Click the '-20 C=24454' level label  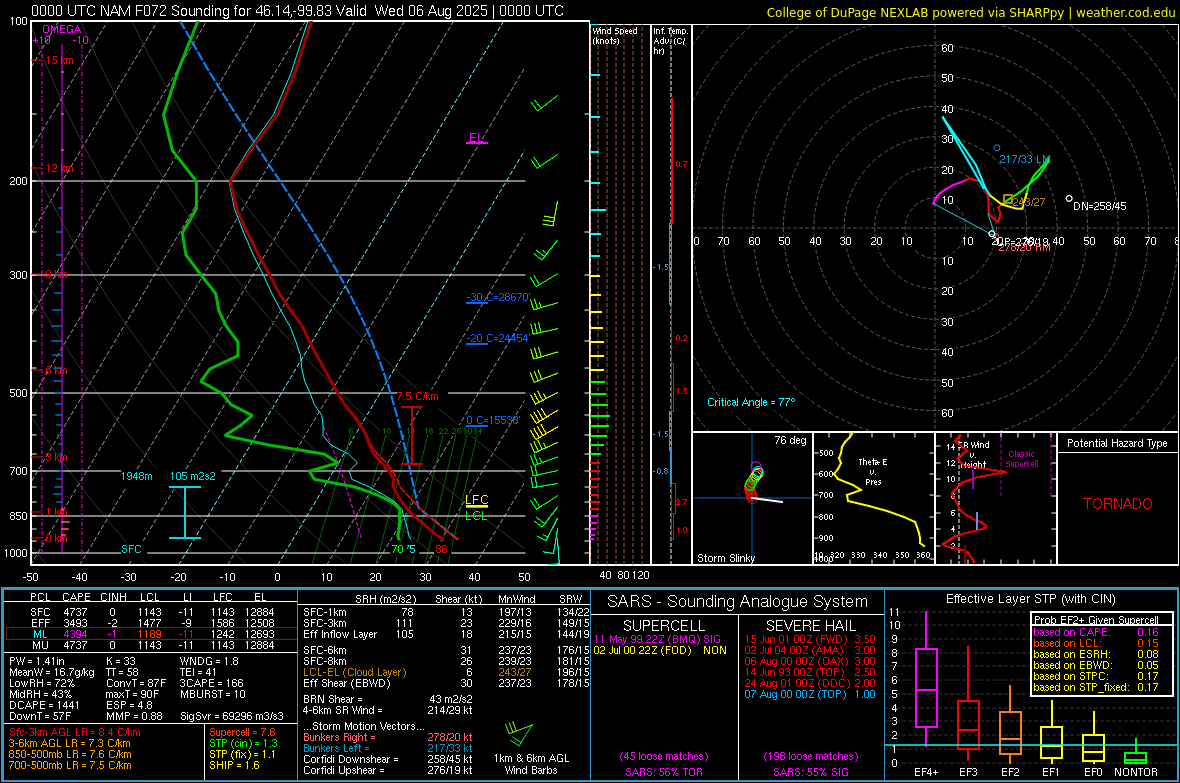point(497,338)
